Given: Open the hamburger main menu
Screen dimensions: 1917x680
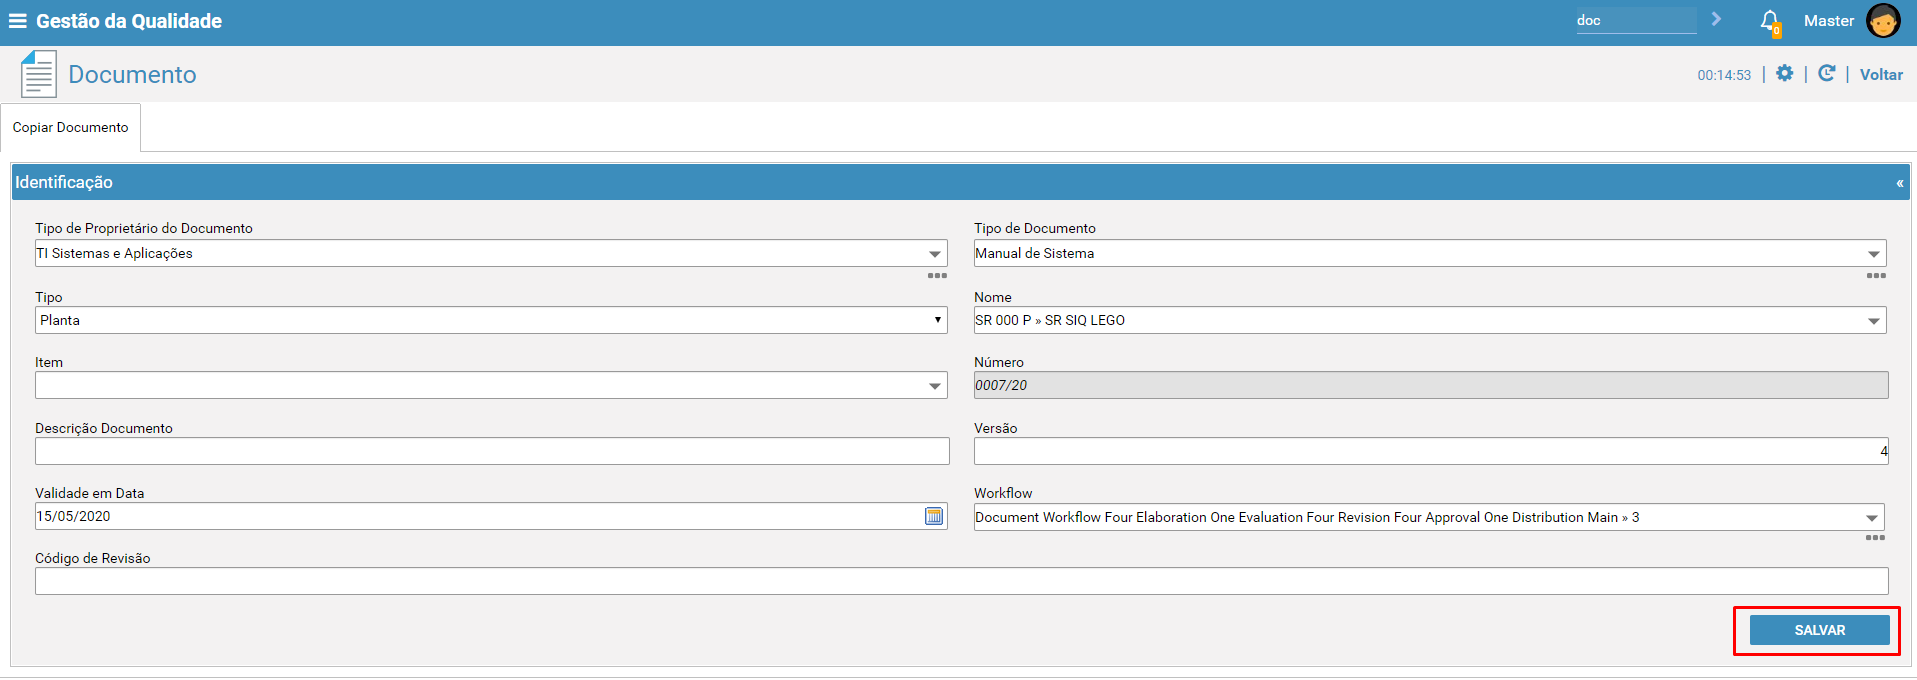Looking at the screenshot, I should [x=17, y=21].
